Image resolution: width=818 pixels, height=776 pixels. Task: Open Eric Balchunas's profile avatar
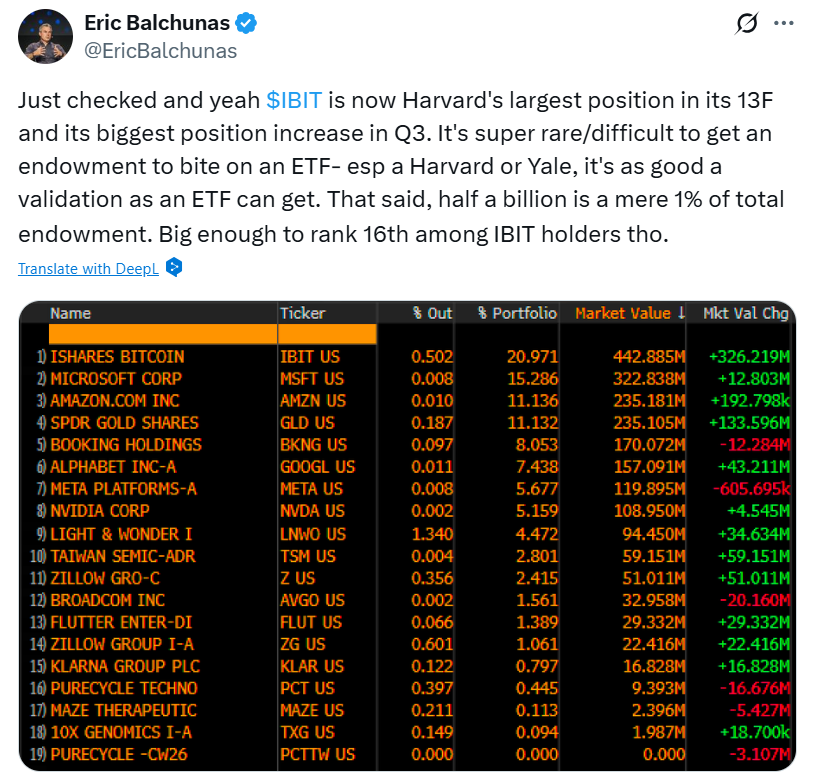pyautogui.click(x=43, y=36)
